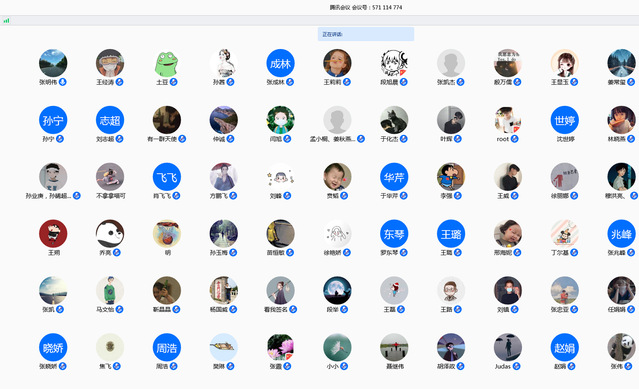Click the muted mic icon beside 孙宁's name
Image resolution: width=639 pixels, height=389 pixels.
(x=60, y=139)
